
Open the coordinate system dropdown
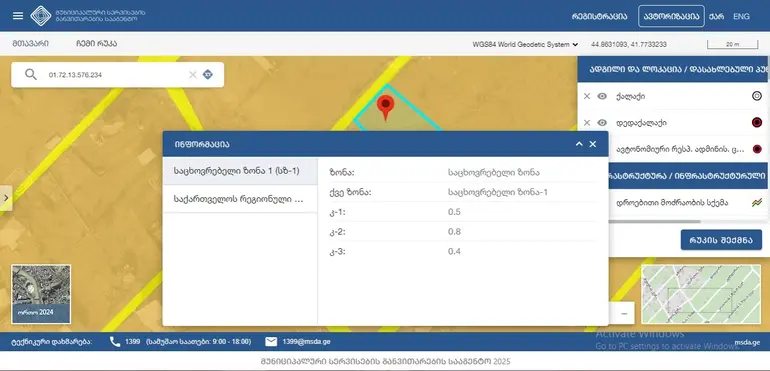tap(525, 44)
